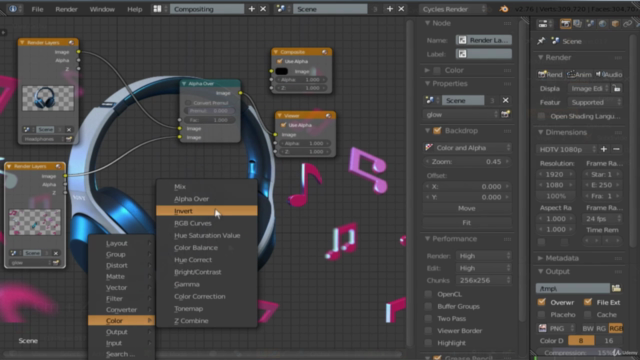
Task: Browse output folder icon next to /tmp\
Action: pyautogui.click(x=616, y=288)
